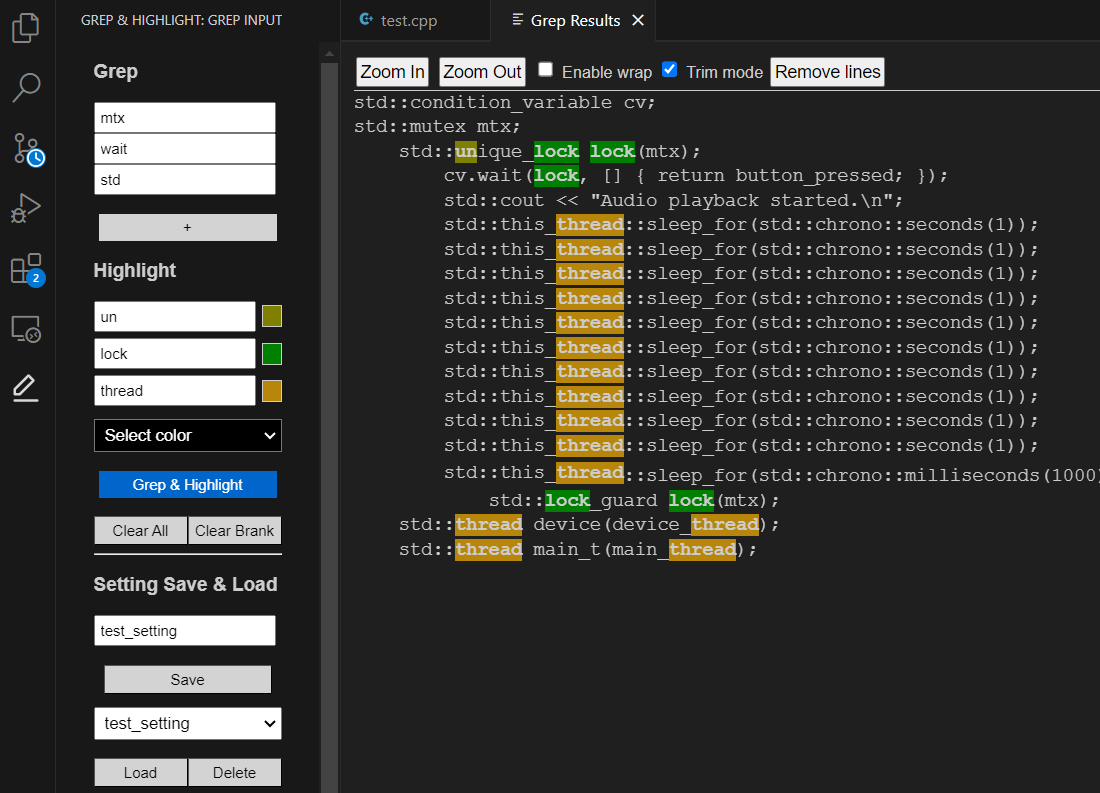Click the 'Audio playback started' result line
Screen dimensions: 1100x793
tap(673, 201)
